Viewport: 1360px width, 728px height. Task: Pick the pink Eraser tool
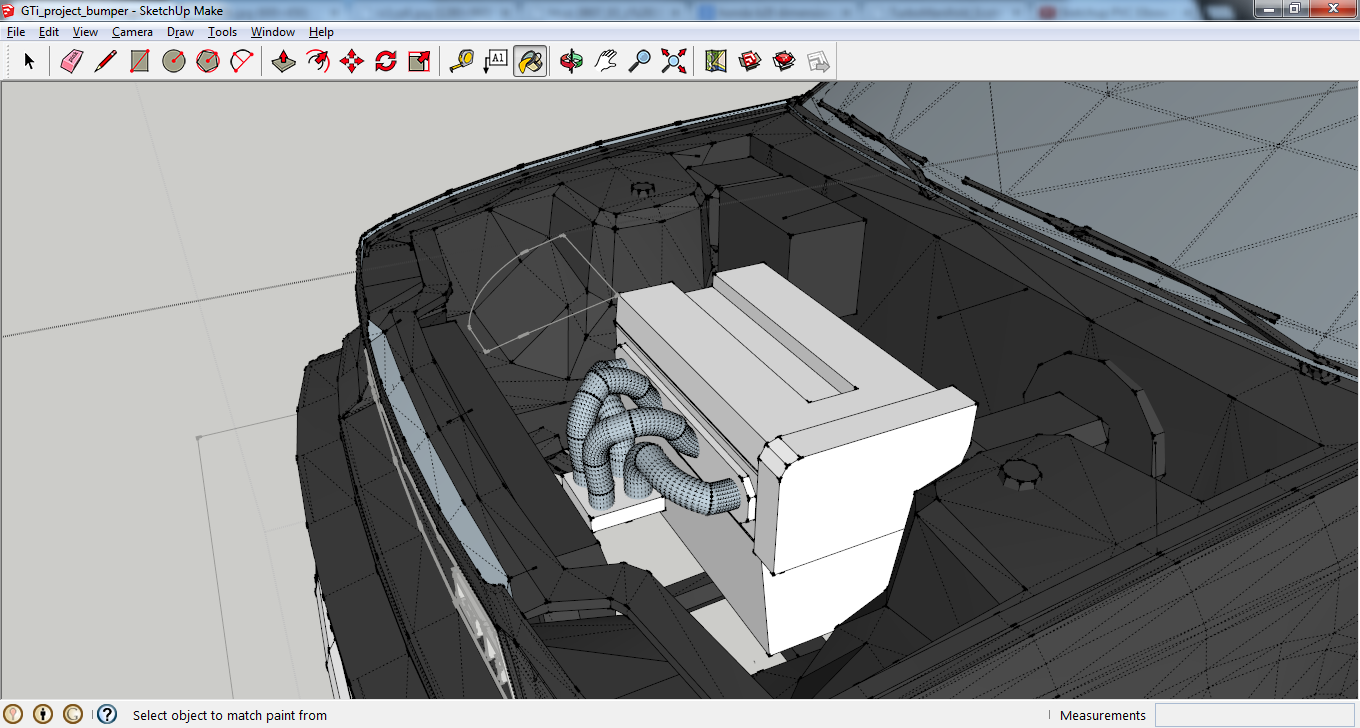point(71,62)
